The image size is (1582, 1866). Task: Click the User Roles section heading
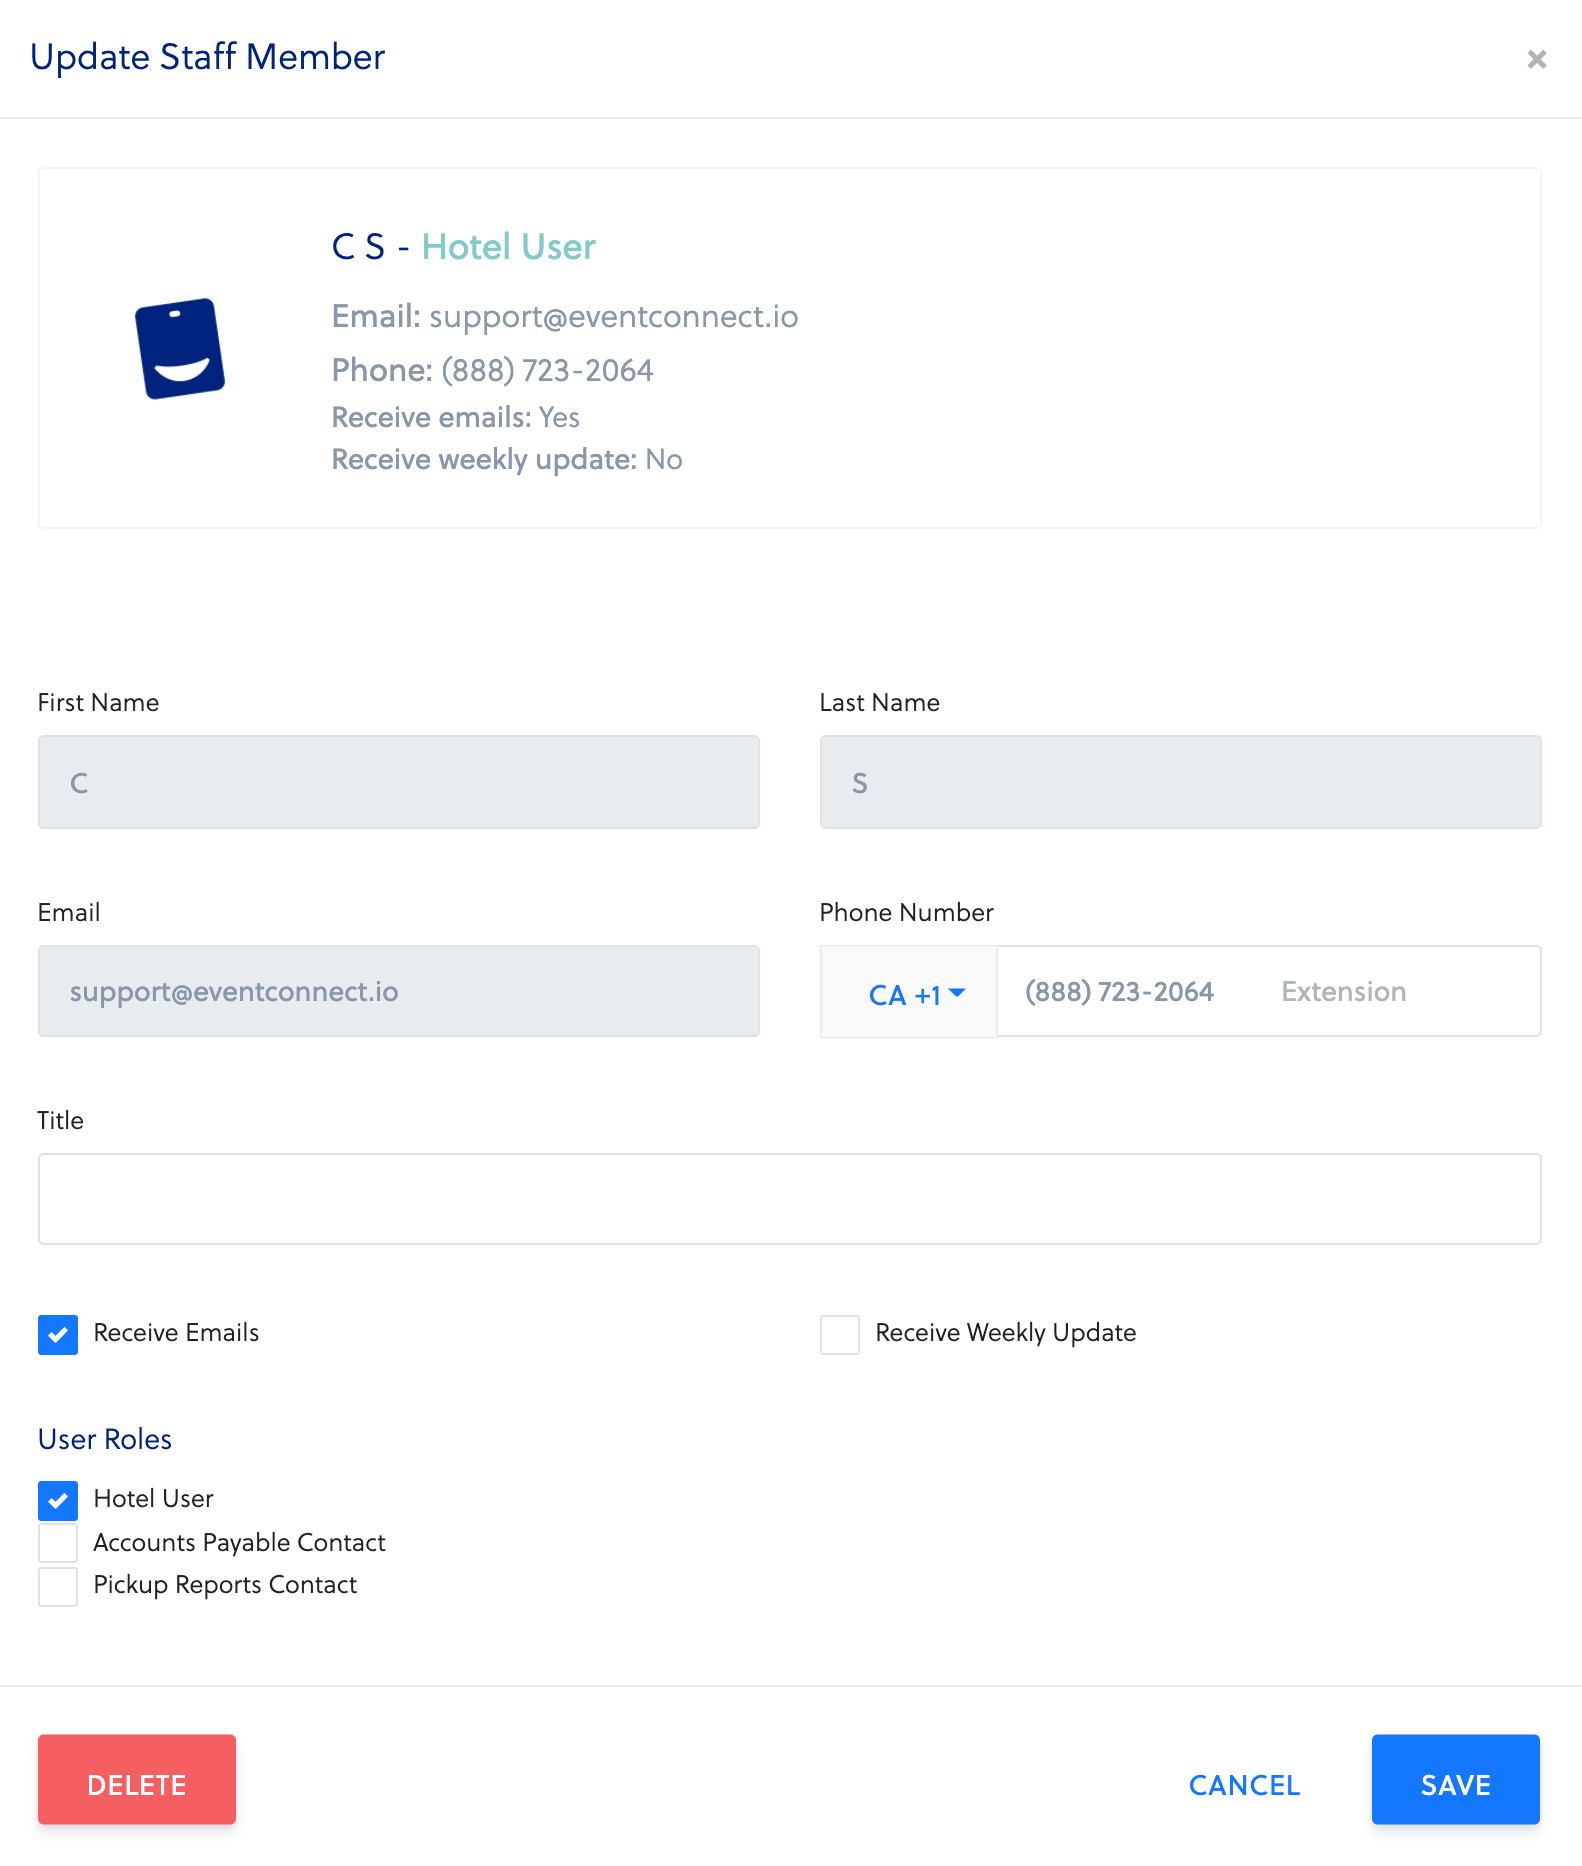pos(105,1439)
